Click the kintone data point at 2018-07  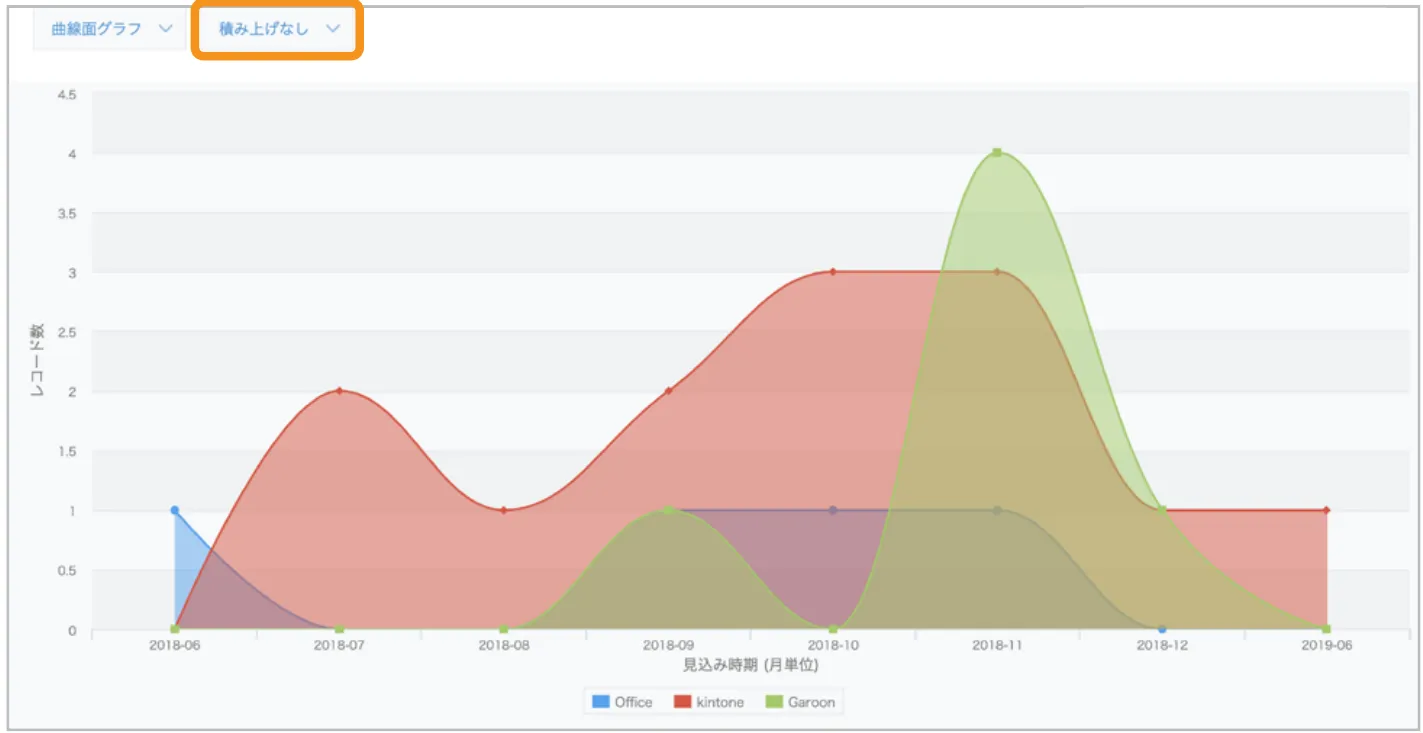[x=339, y=390]
